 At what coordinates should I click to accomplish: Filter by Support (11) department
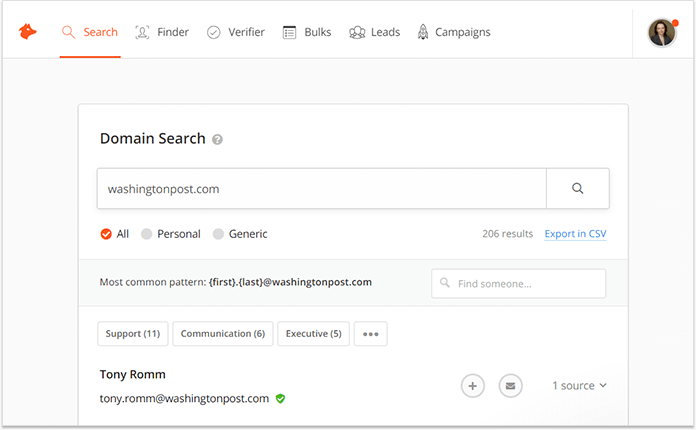tap(133, 334)
